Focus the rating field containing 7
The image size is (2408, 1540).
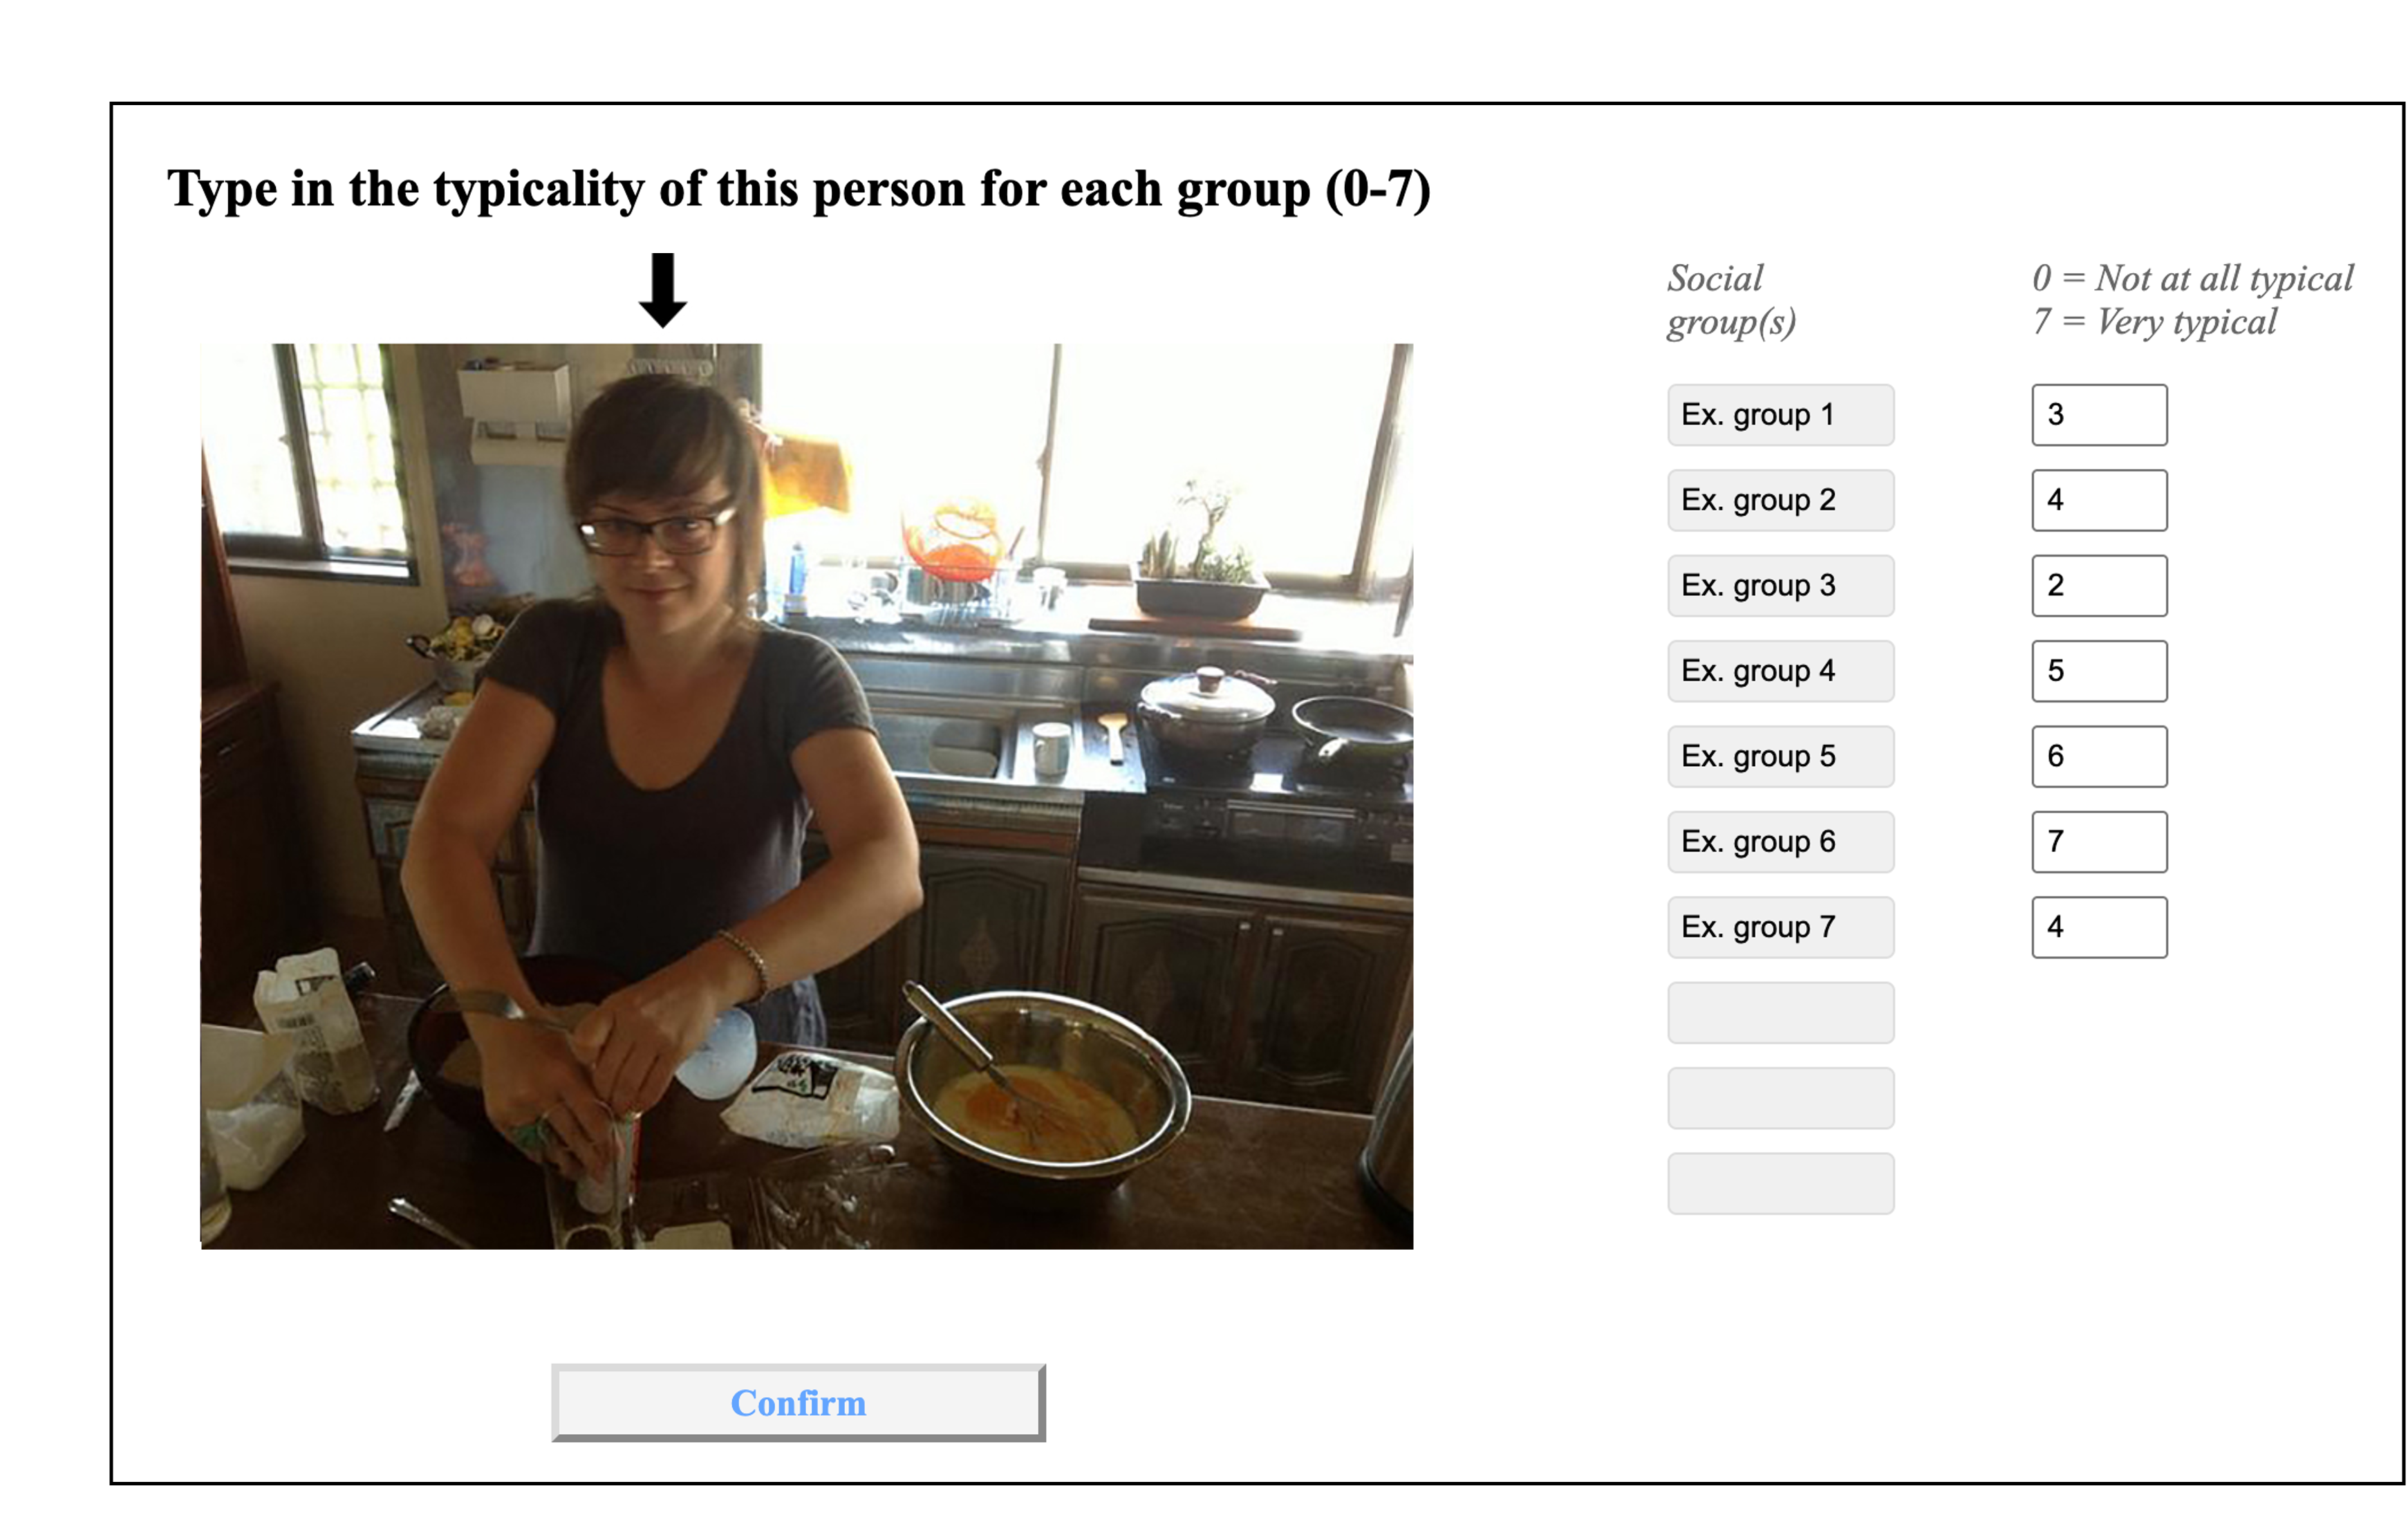point(2099,842)
